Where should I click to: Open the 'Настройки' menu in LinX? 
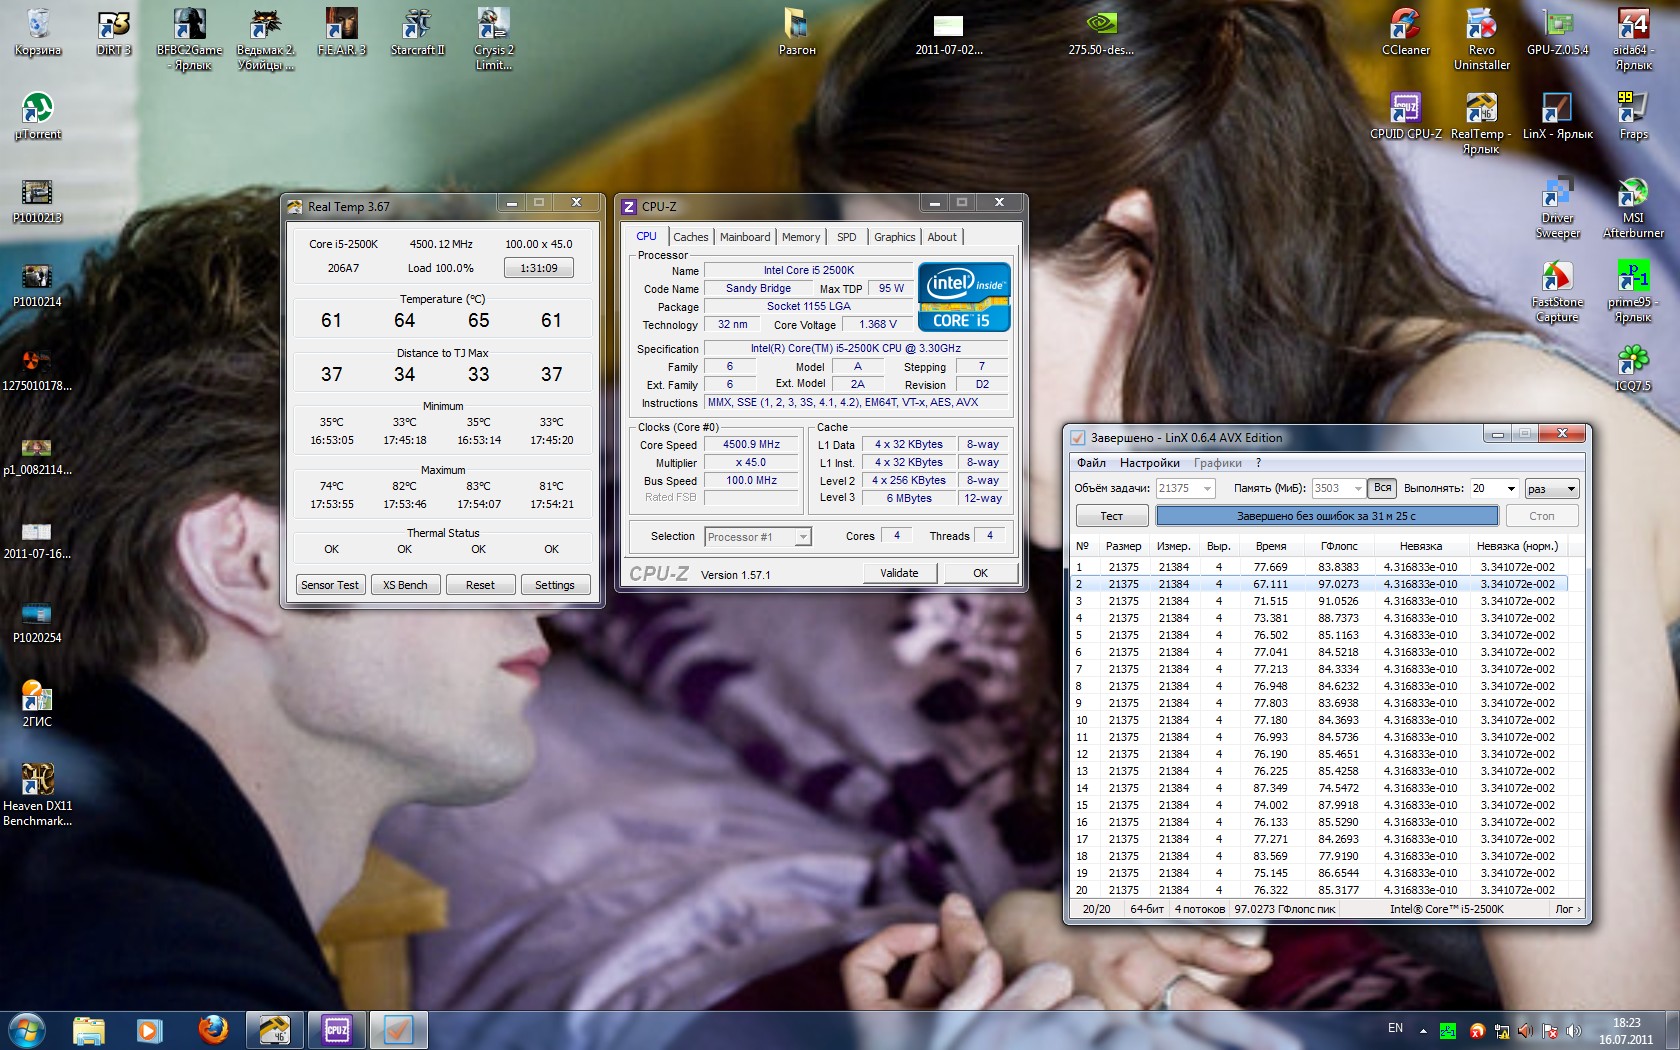(1149, 463)
